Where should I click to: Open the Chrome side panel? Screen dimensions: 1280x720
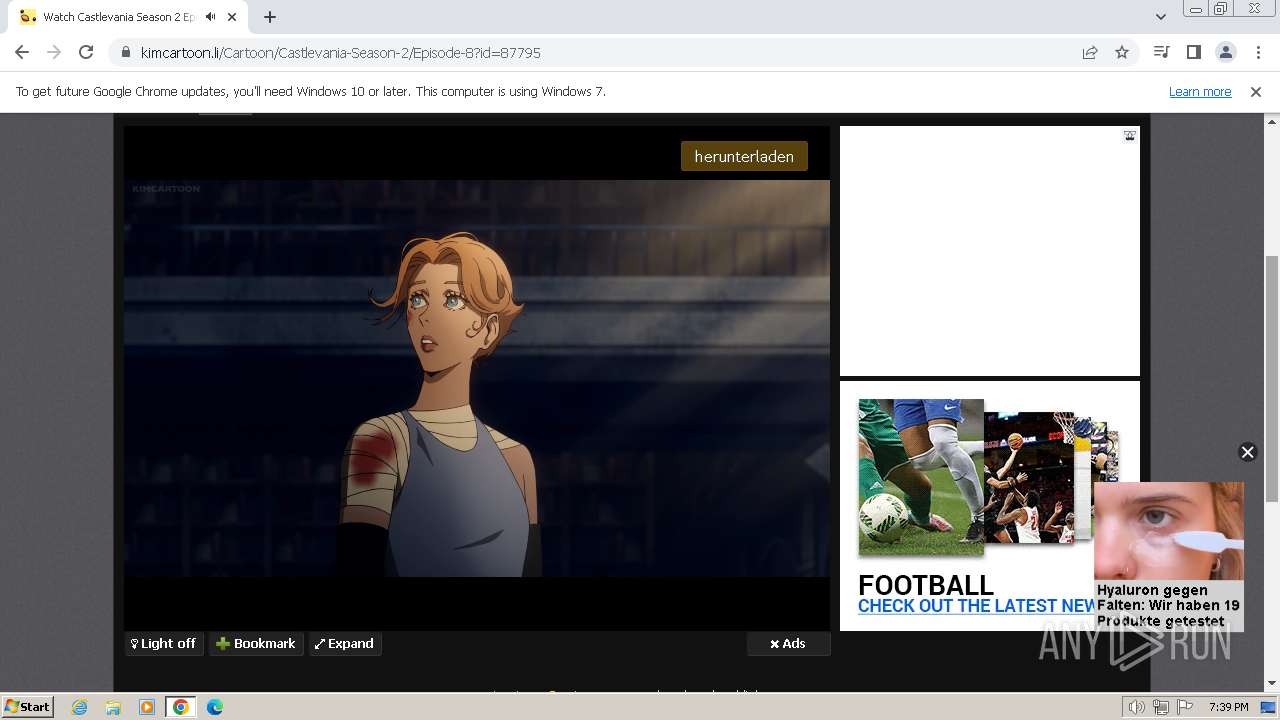(x=1193, y=52)
